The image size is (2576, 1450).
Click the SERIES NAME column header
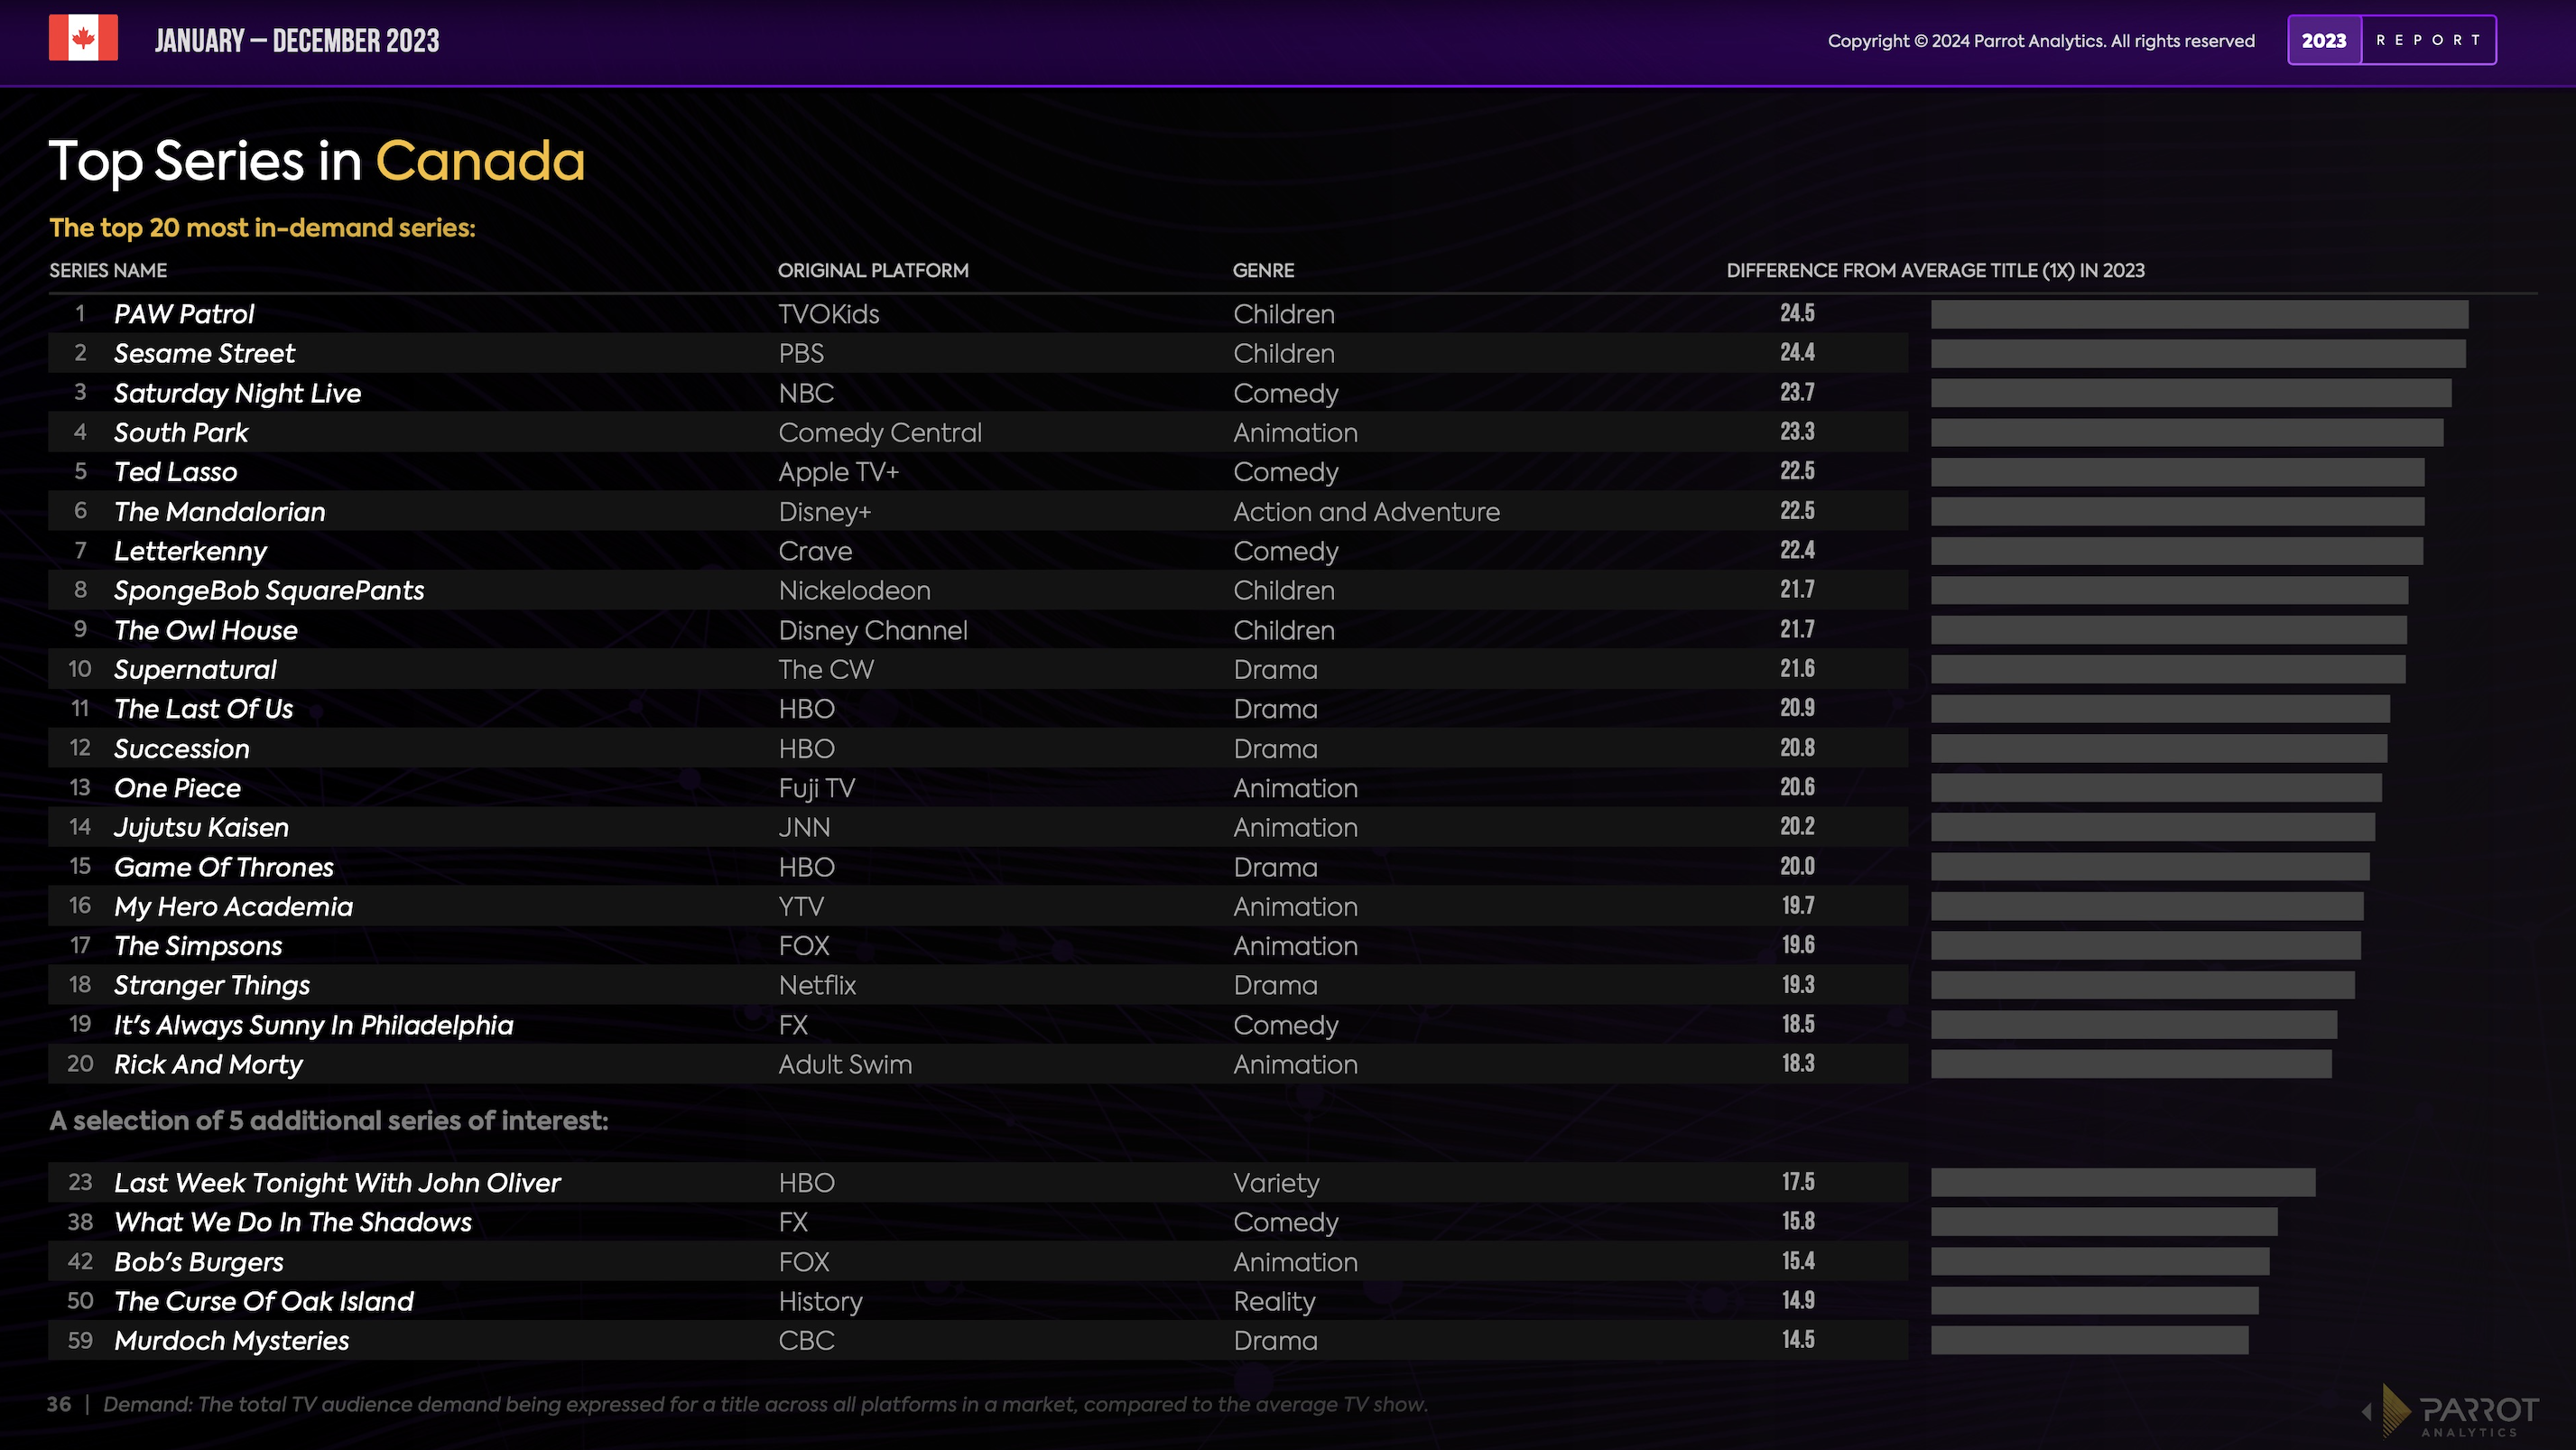click(x=108, y=270)
